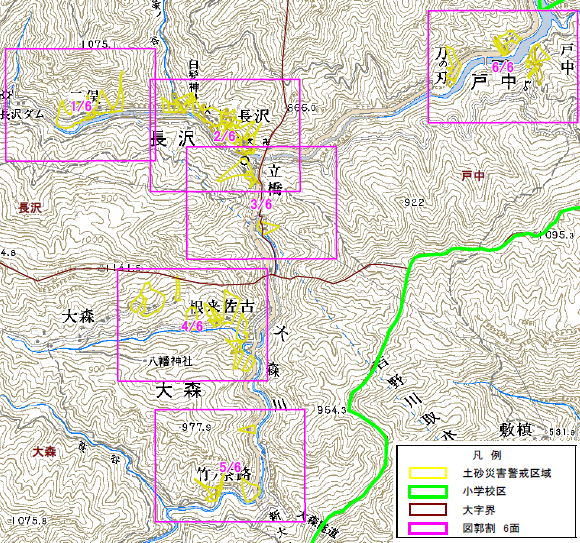Click the 八幡神社 label
Screen dimensions: 580x543
tap(170, 361)
